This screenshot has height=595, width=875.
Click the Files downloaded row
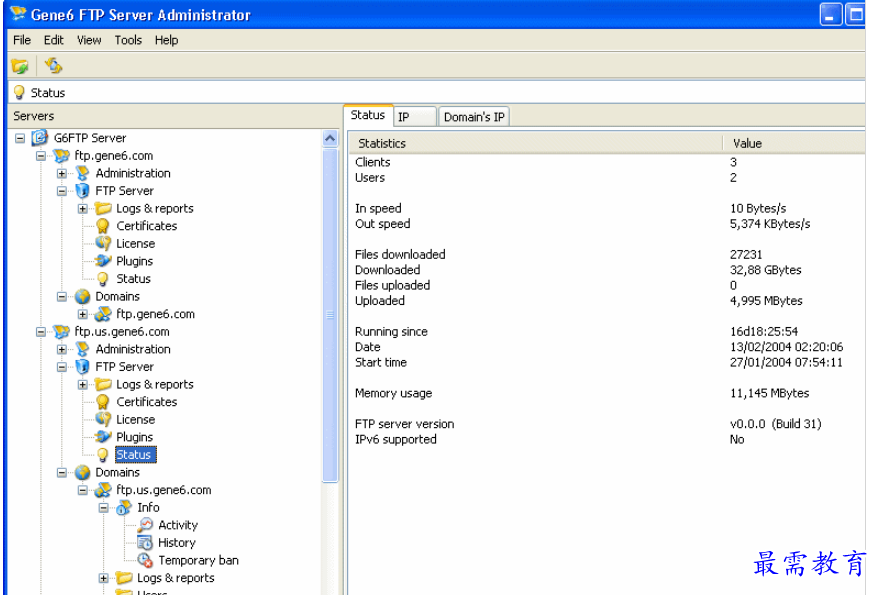tap(607, 255)
